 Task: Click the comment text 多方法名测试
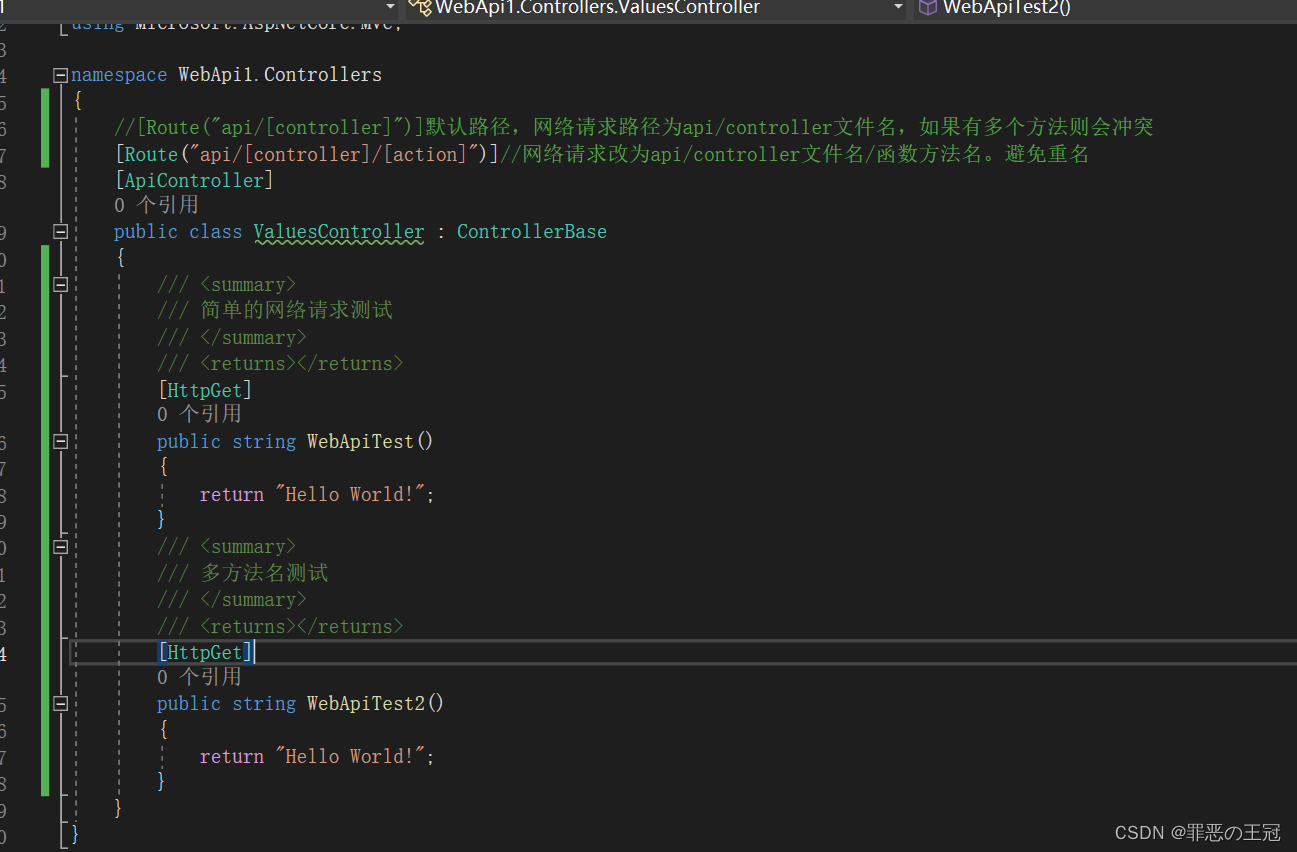[264, 573]
